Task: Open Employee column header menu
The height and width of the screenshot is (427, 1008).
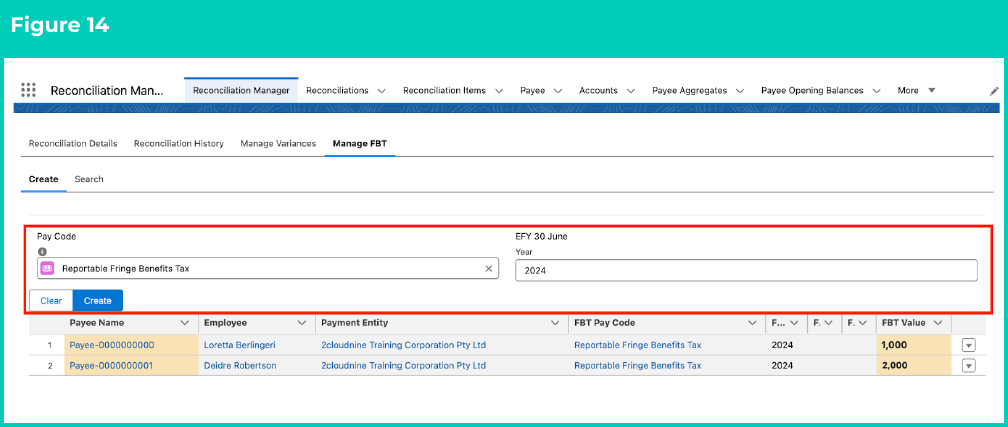Action: [302, 323]
